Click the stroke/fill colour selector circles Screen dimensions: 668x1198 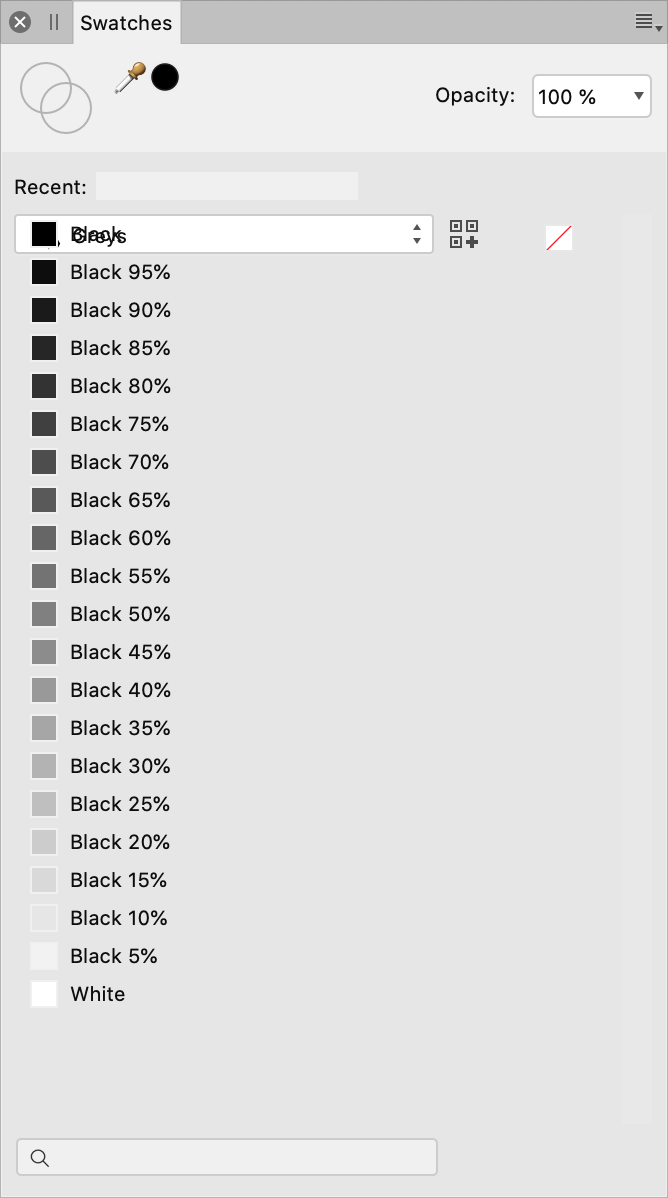56,98
